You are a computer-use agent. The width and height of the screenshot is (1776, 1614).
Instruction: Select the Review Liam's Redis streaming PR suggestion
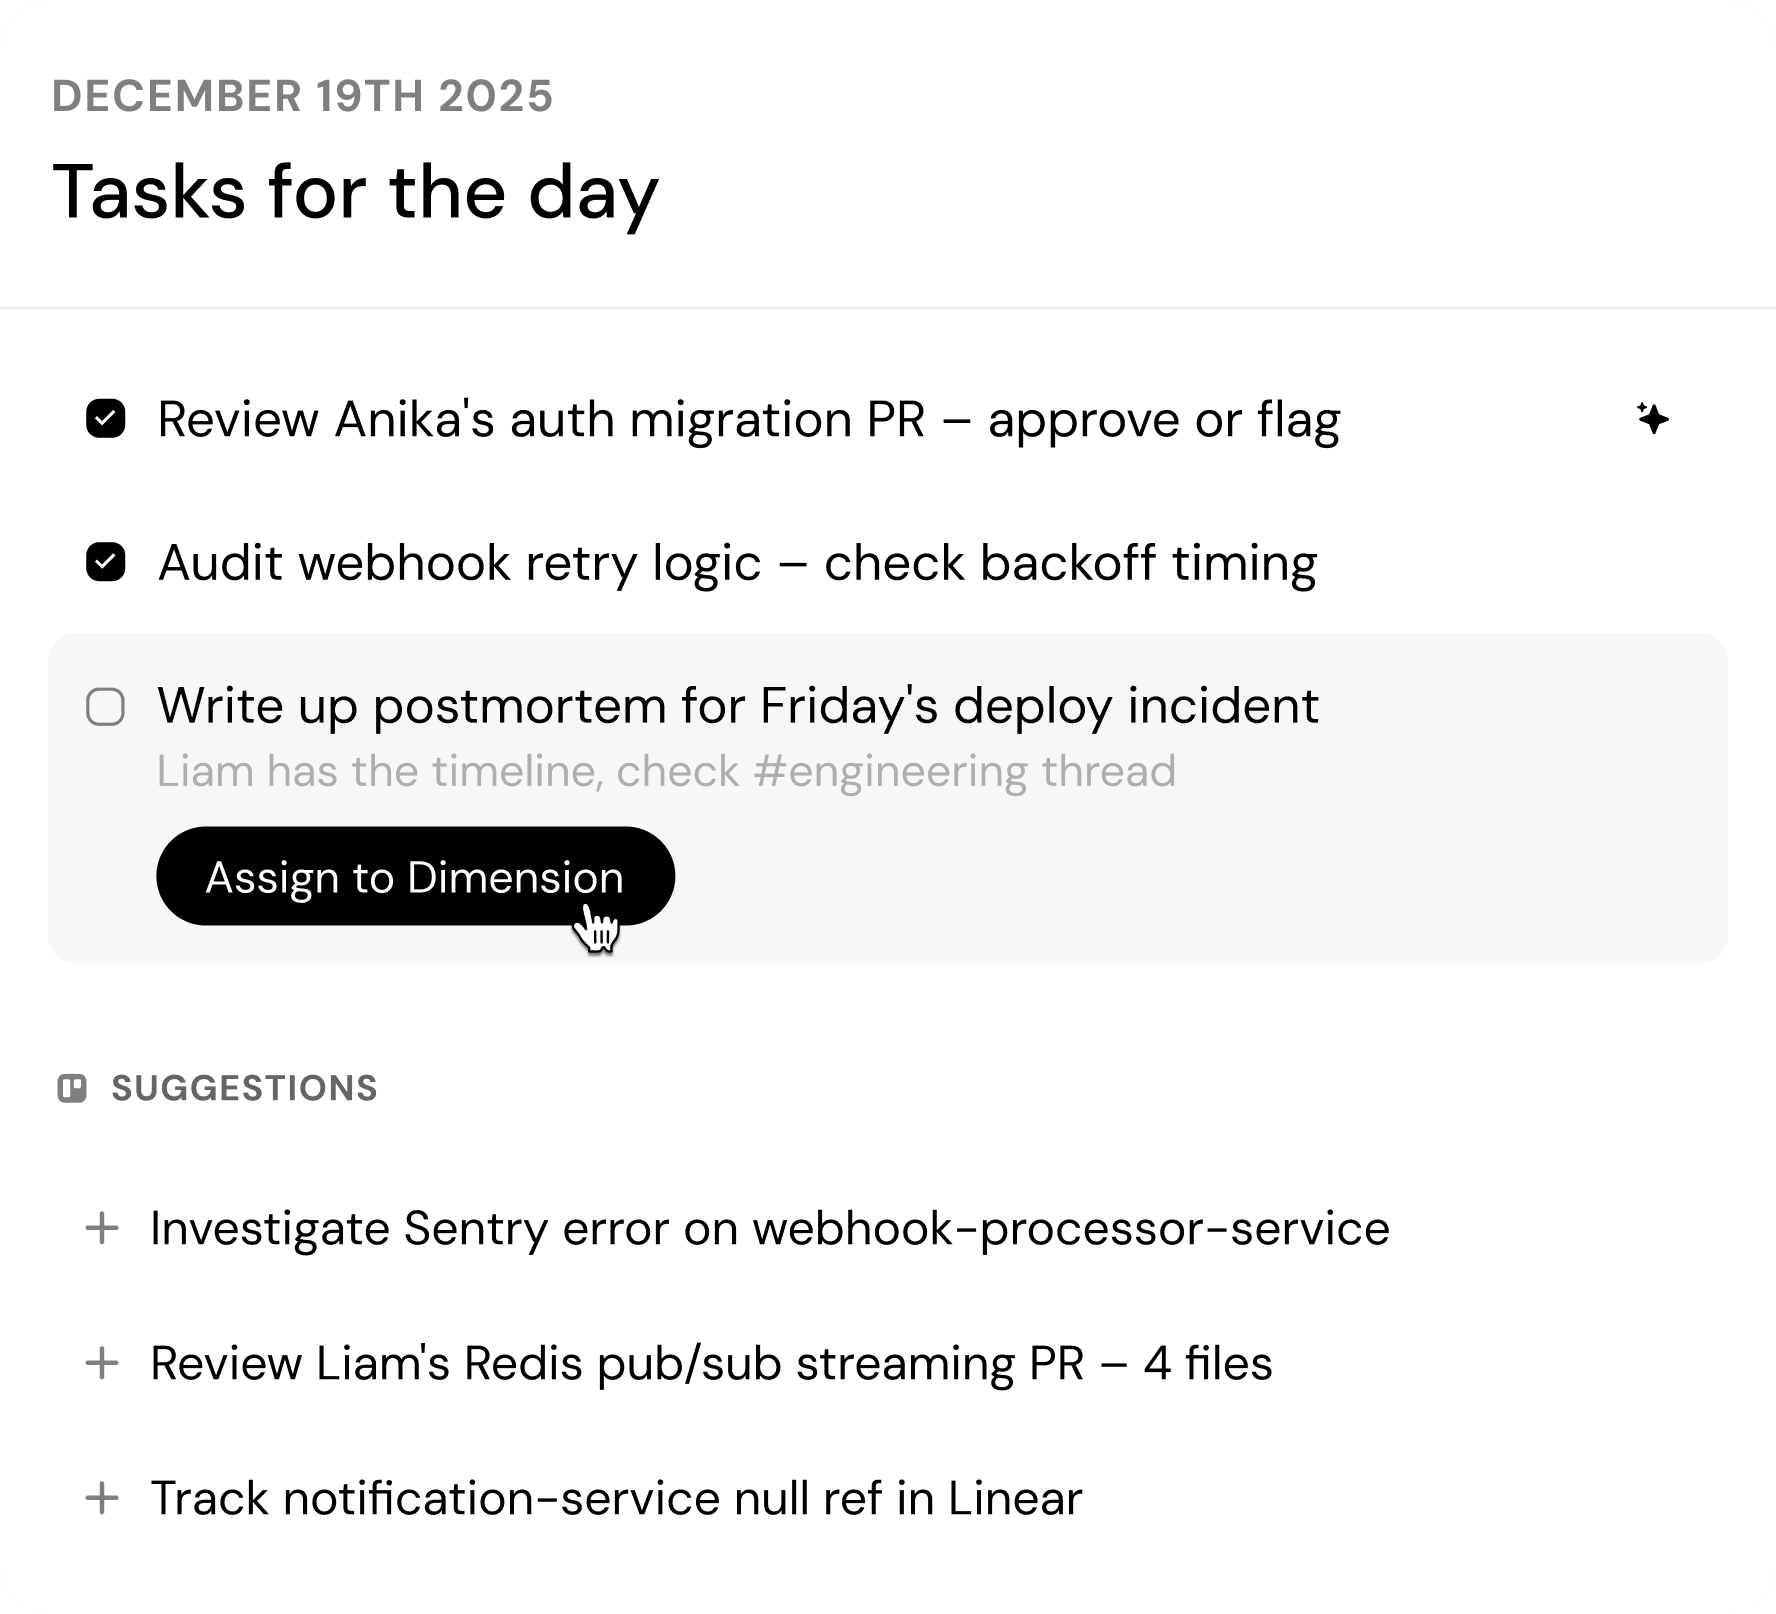[711, 1363]
